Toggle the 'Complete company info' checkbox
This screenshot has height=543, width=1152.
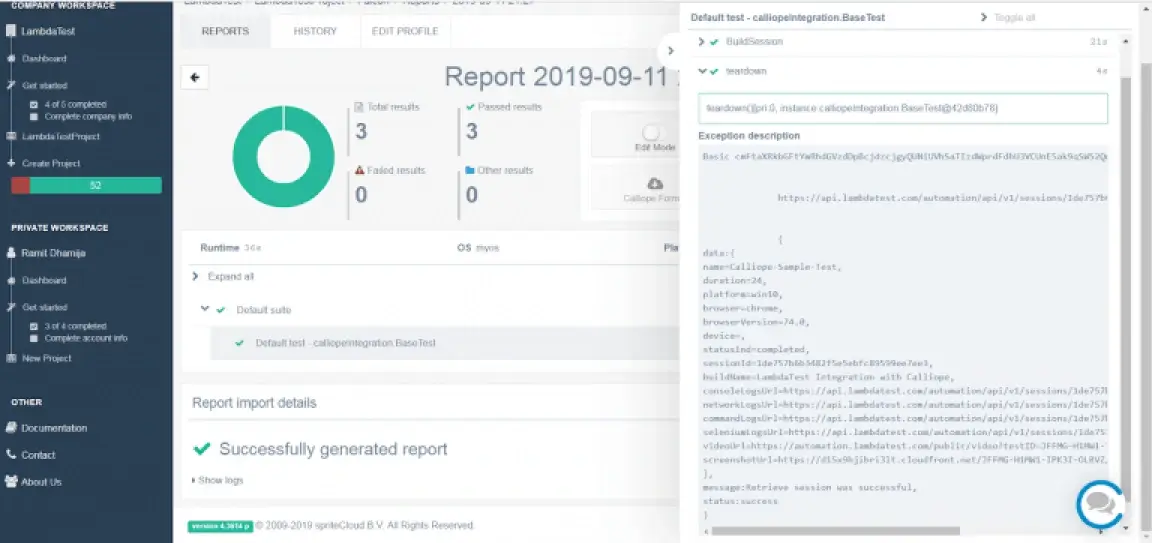(x=34, y=116)
